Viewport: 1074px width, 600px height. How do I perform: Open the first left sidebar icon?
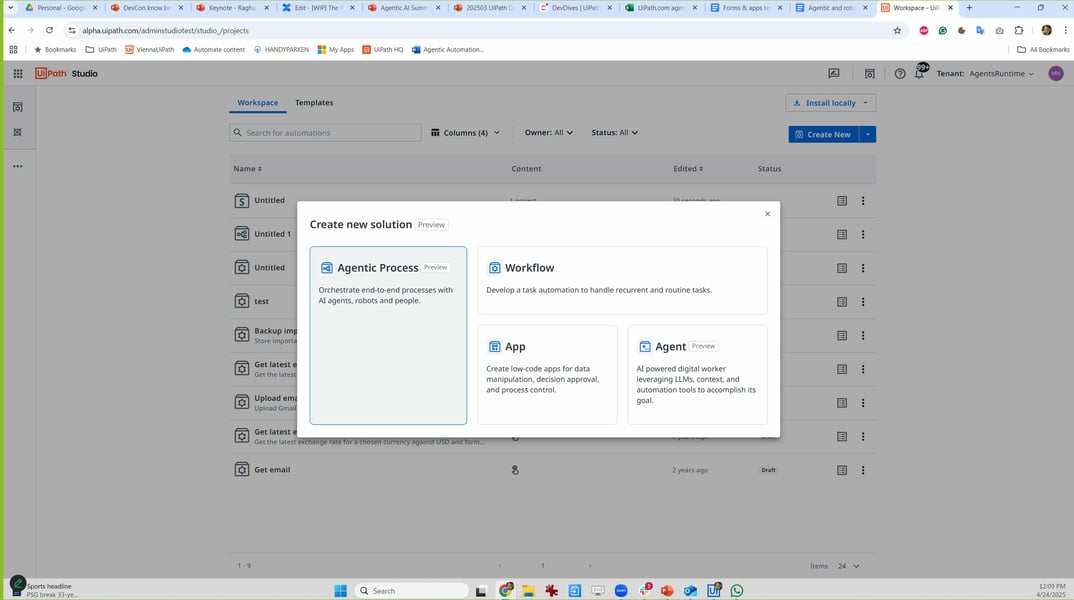click(18, 107)
